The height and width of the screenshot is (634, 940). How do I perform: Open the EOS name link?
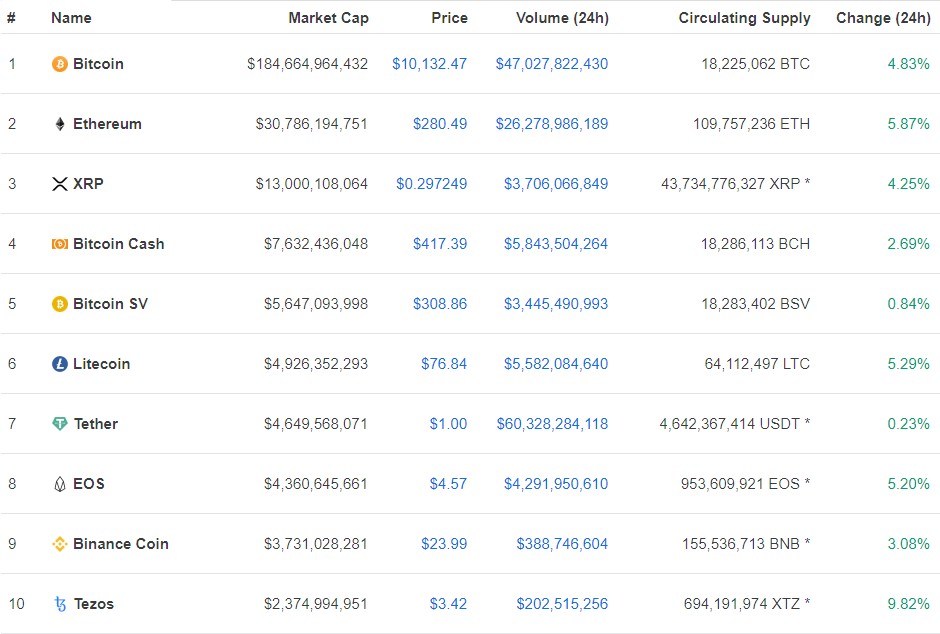(x=89, y=484)
